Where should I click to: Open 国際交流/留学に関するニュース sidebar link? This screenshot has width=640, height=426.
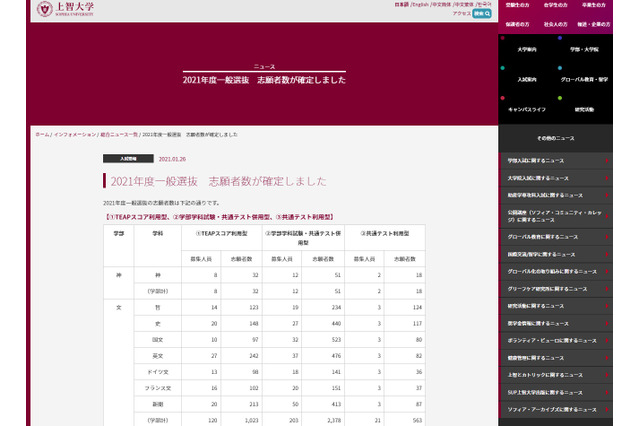click(556, 254)
